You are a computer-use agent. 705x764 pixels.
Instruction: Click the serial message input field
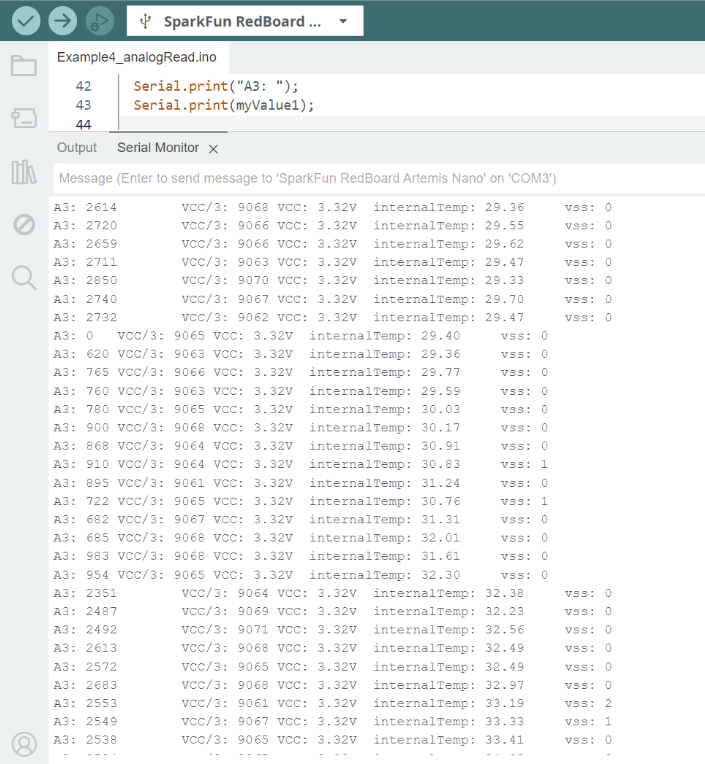379,178
